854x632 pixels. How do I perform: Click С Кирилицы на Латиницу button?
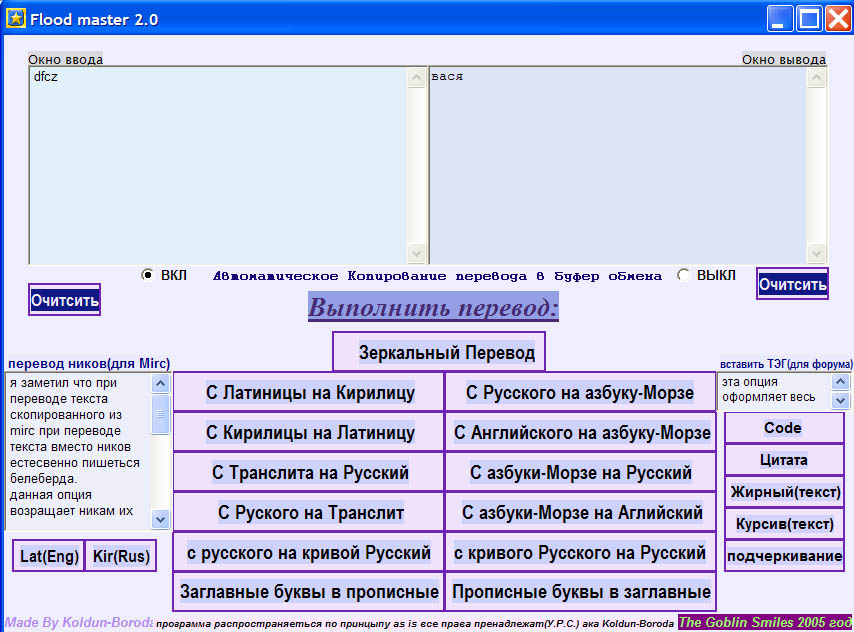pos(309,432)
